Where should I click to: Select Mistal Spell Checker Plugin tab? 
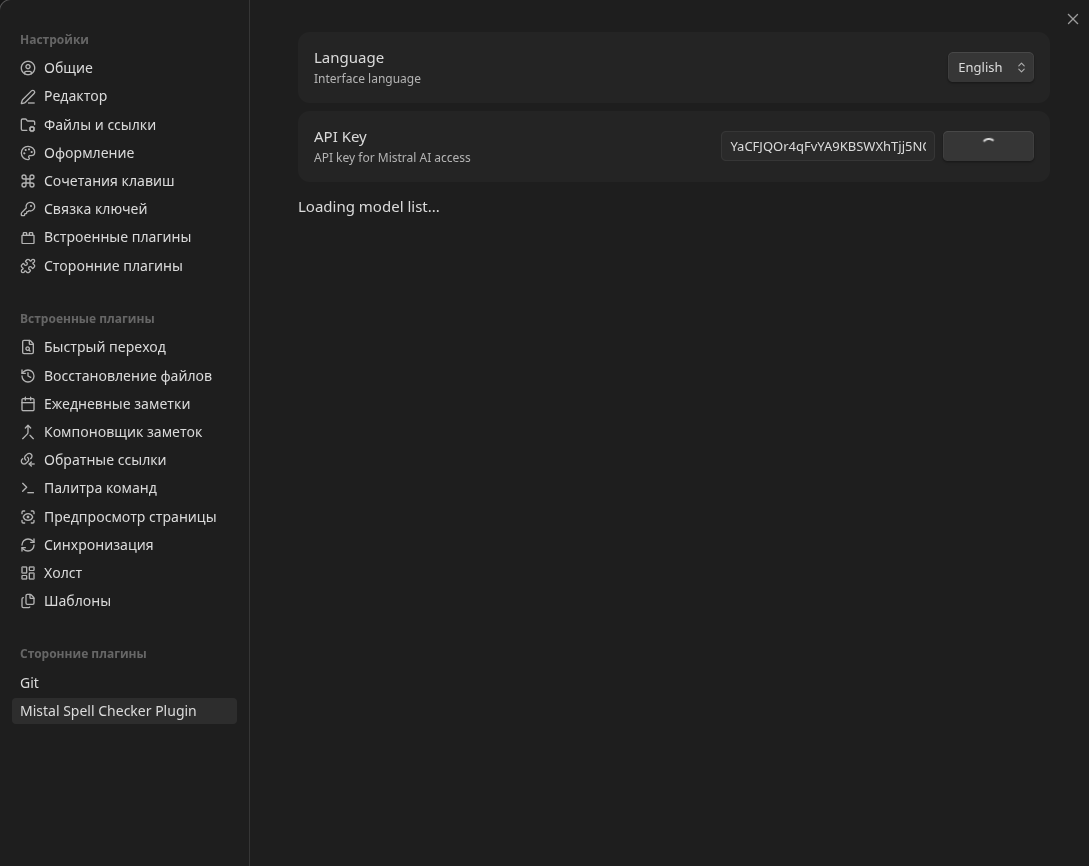tap(124, 711)
